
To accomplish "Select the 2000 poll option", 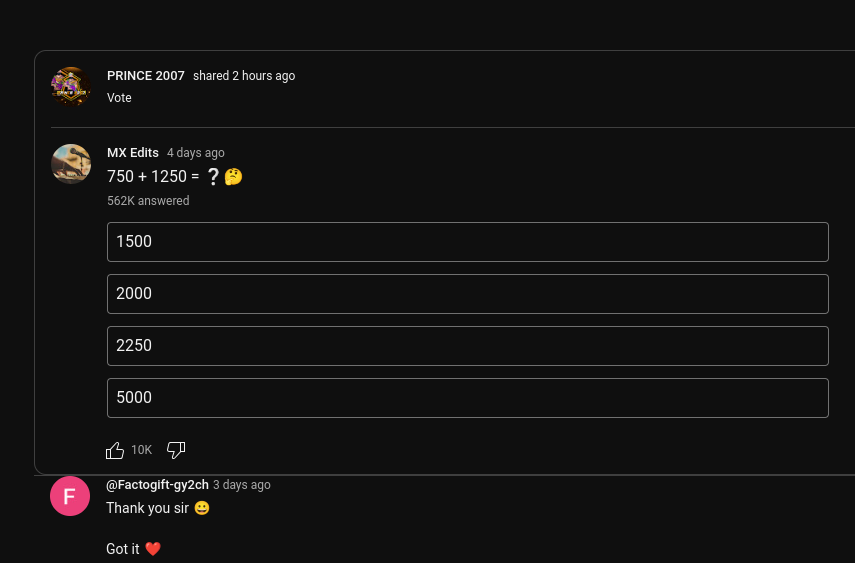I will (x=467, y=294).
